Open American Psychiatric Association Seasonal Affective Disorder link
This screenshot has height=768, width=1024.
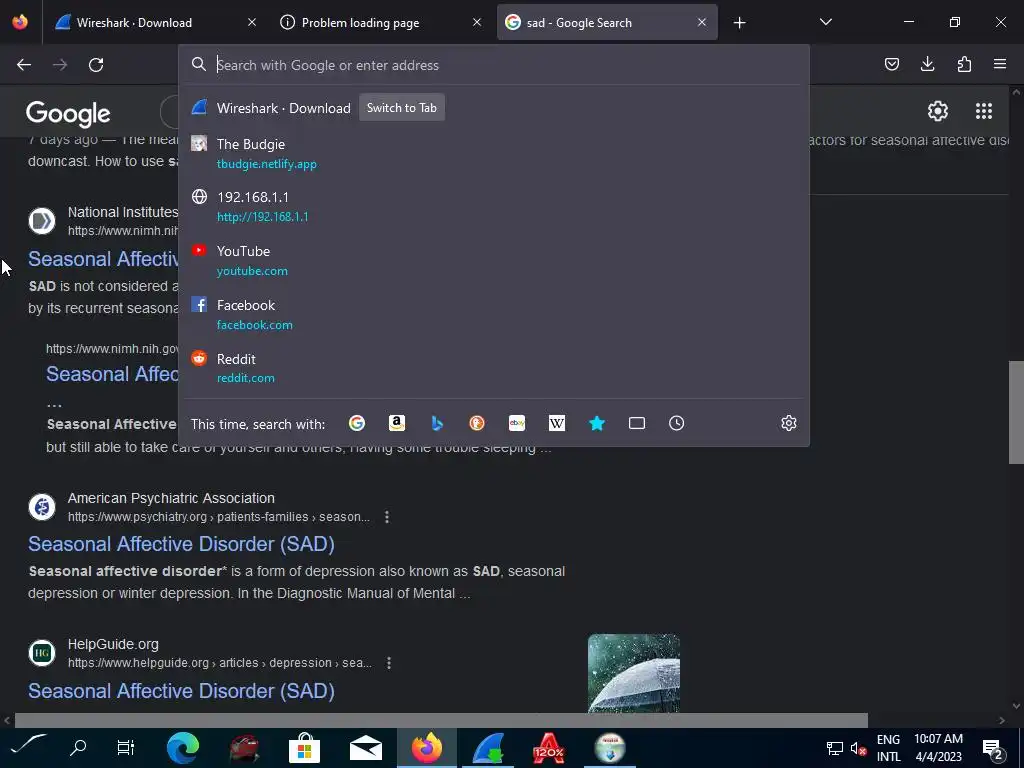182,544
